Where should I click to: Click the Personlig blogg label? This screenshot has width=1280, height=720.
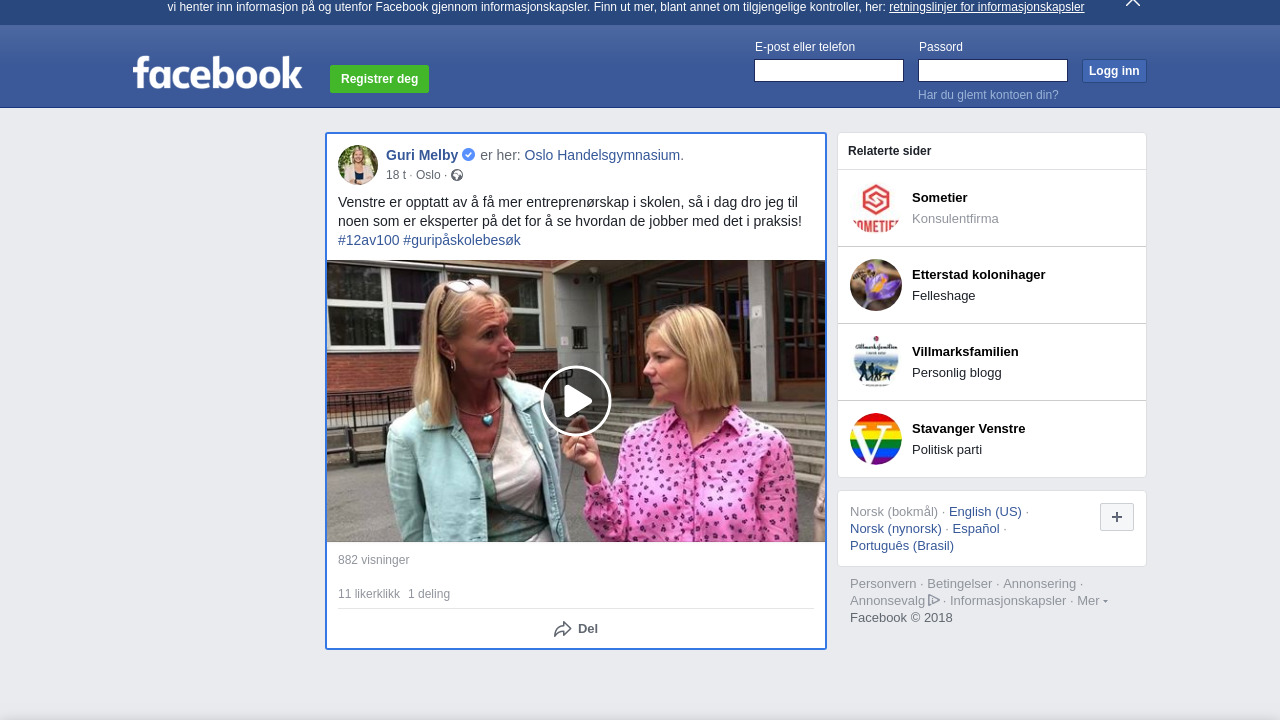point(957,373)
